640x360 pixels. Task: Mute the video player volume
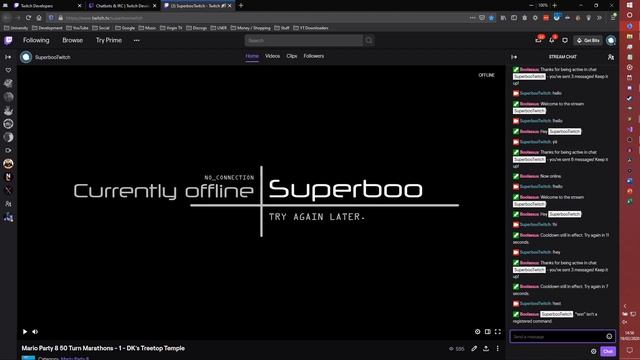click(35, 332)
